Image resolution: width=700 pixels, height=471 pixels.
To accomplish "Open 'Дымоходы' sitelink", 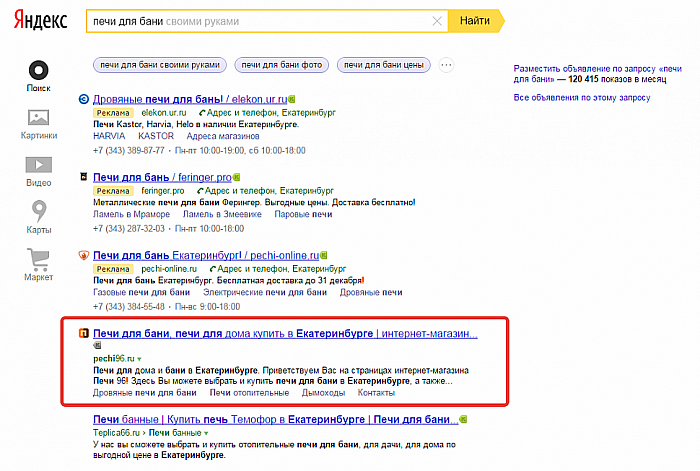I will pos(323,393).
